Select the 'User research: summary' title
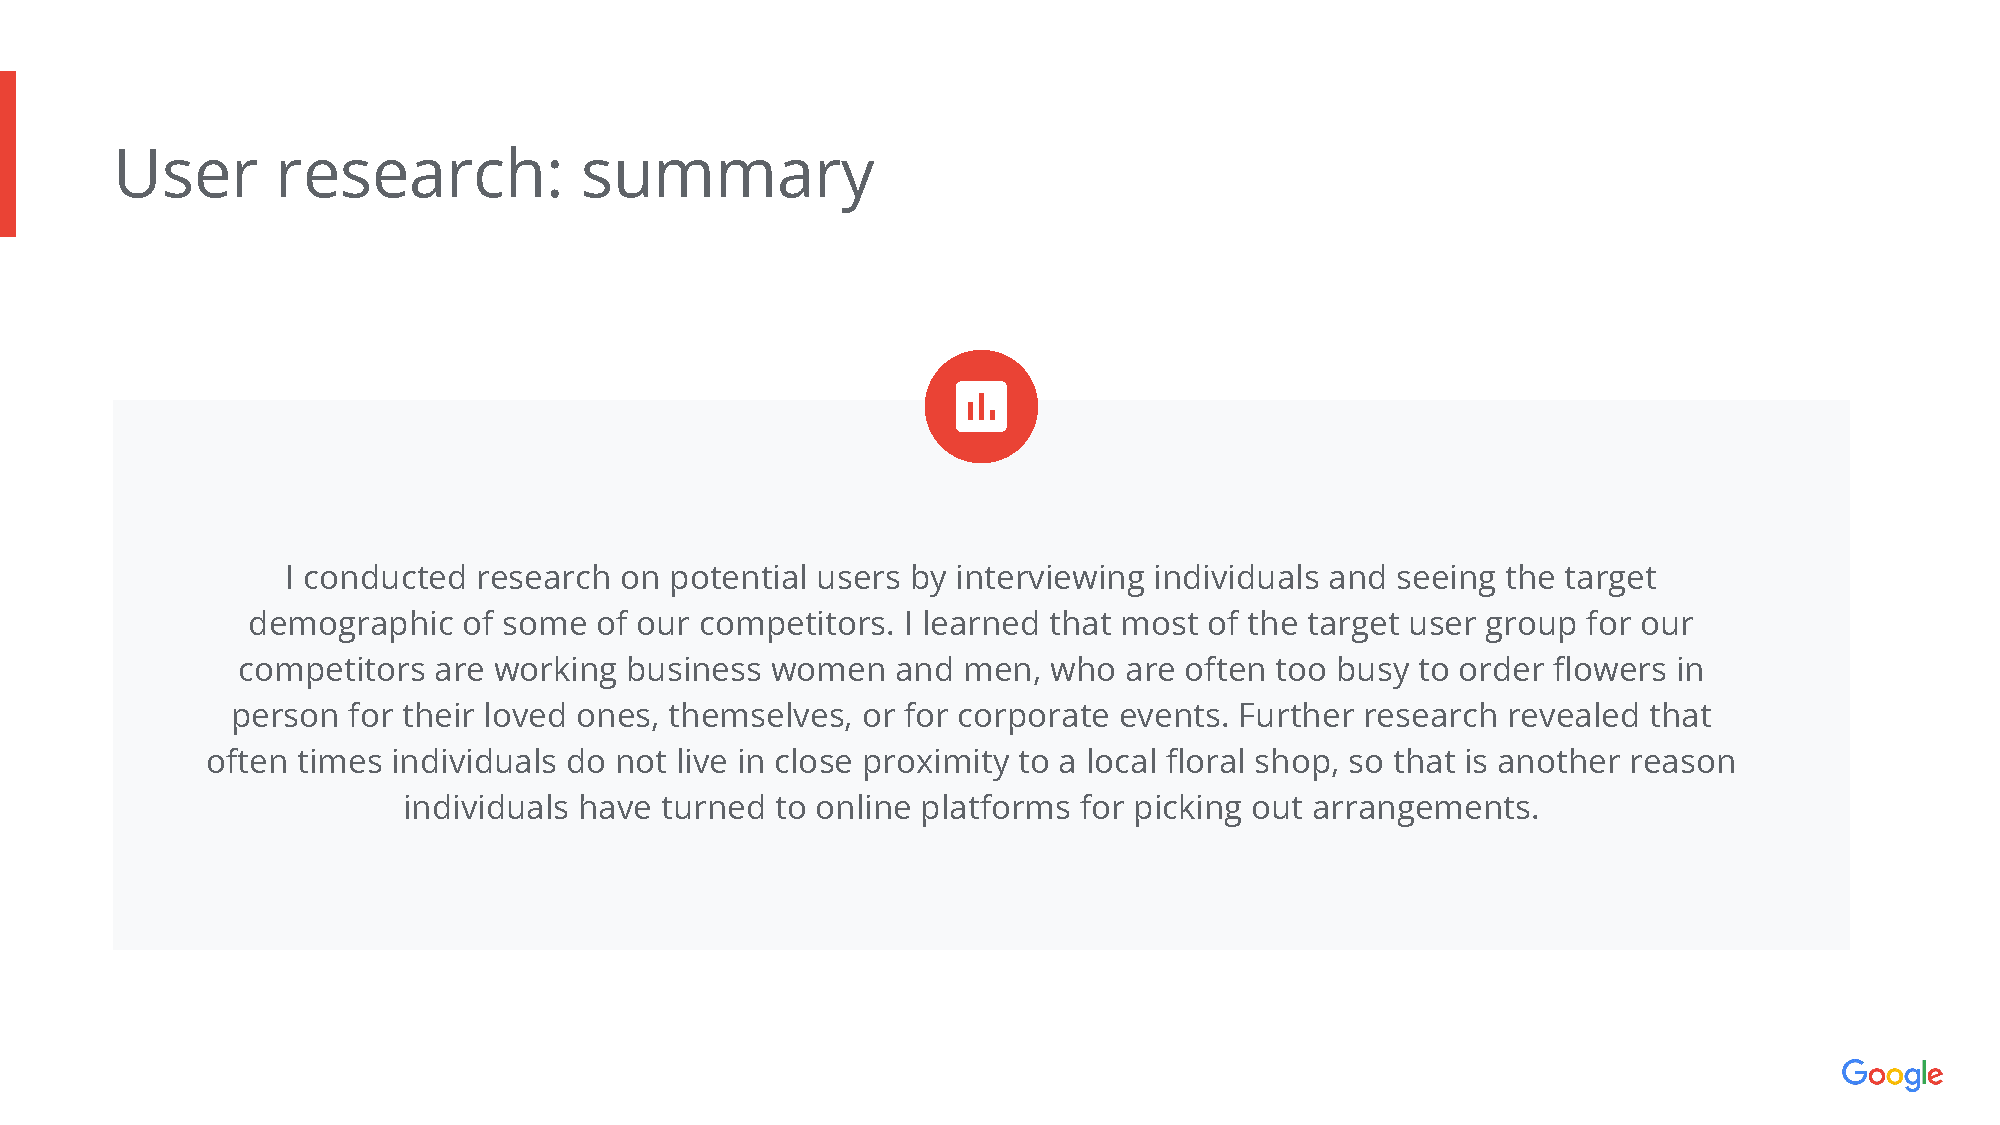 coord(494,174)
